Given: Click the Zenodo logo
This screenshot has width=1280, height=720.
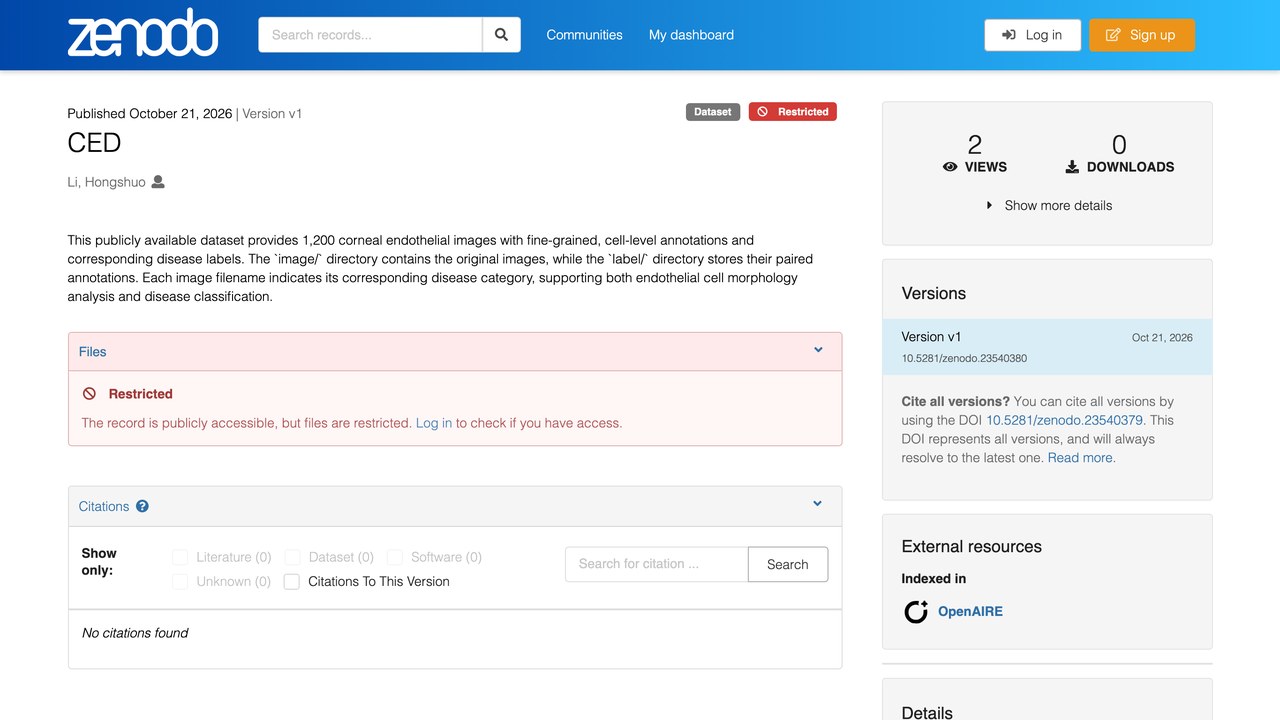Looking at the screenshot, I should click(x=143, y=34).
